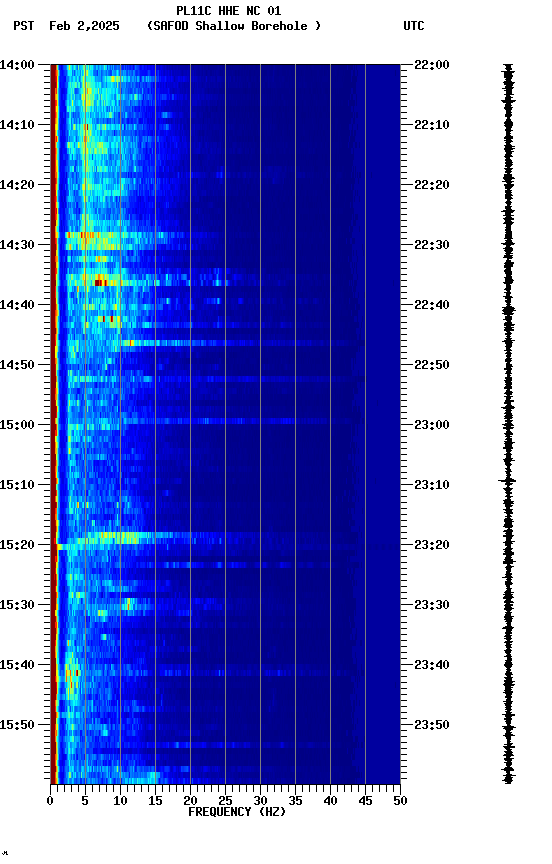Select the 'PST' timezone label
This screenshot has height=864, width=552.
pyautogui.click(x=24, y=26)
